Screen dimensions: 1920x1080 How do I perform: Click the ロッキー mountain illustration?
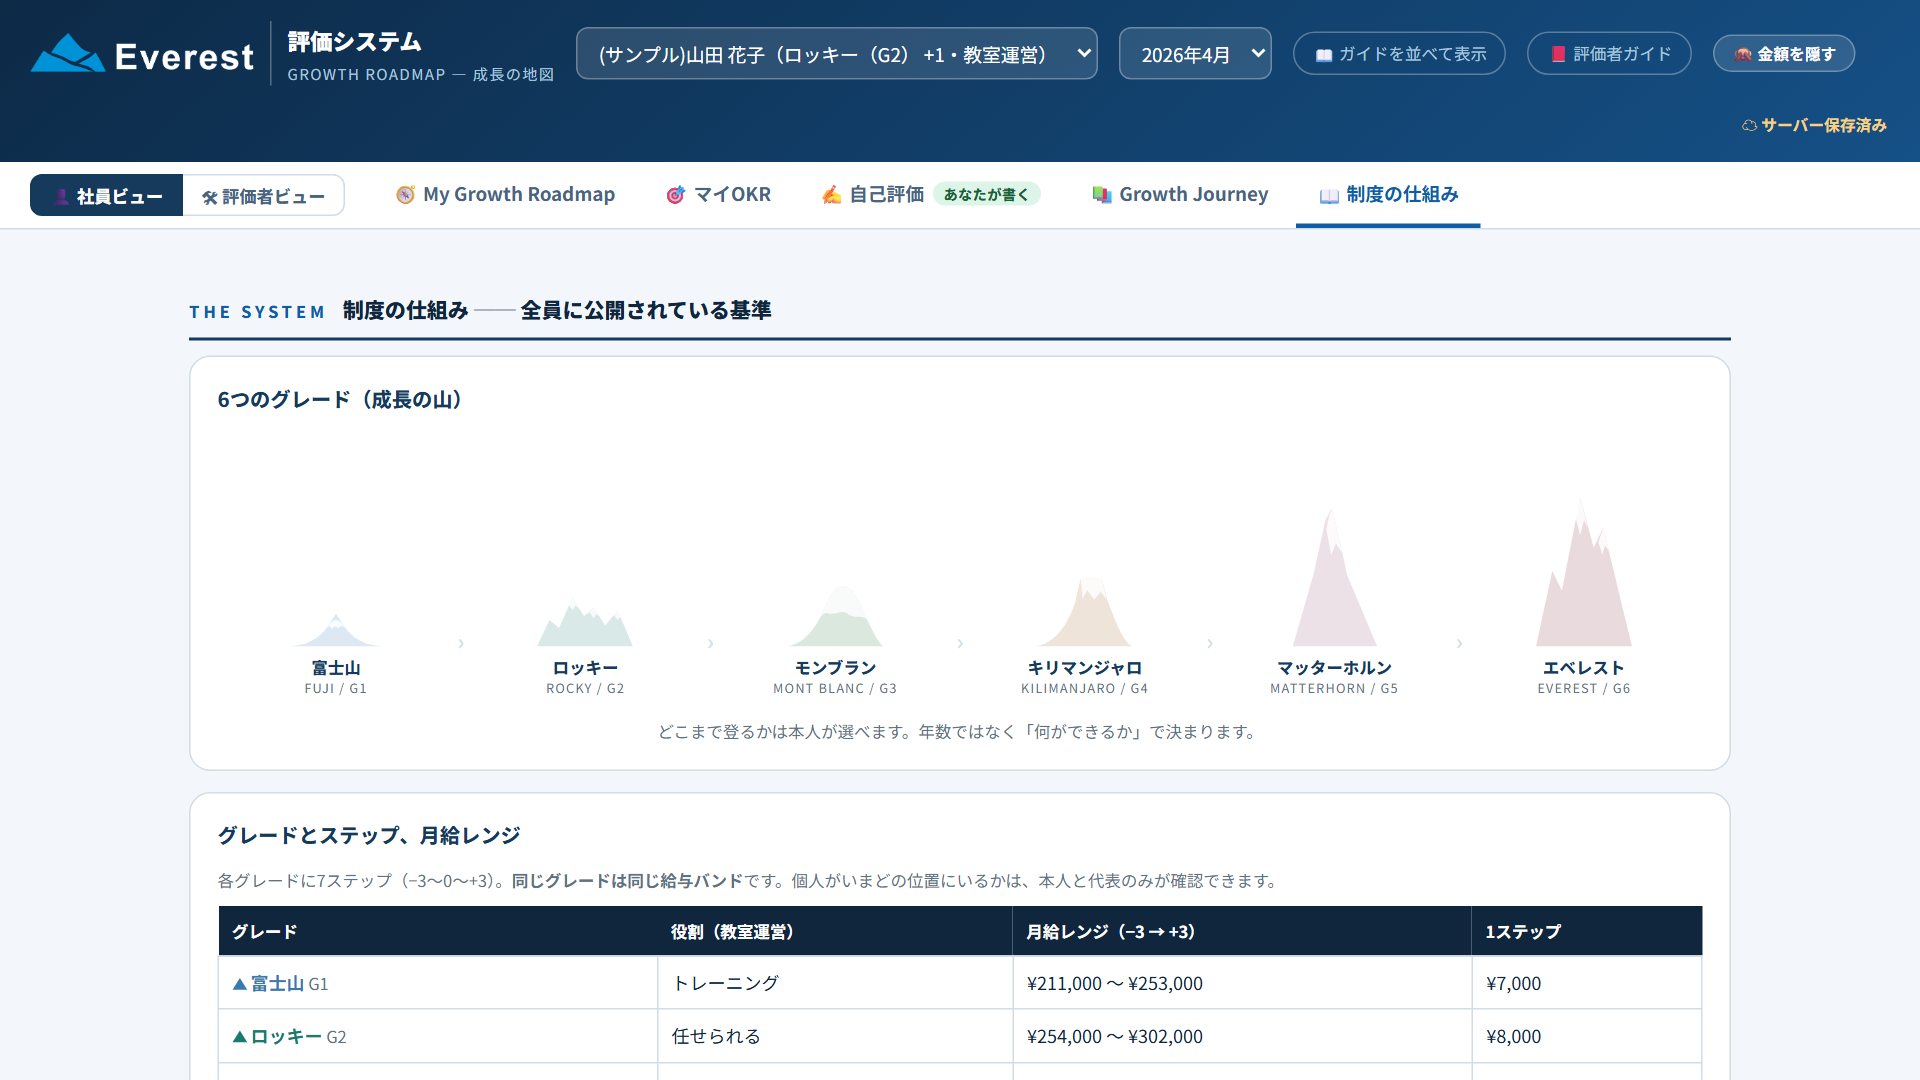[585, 623]
